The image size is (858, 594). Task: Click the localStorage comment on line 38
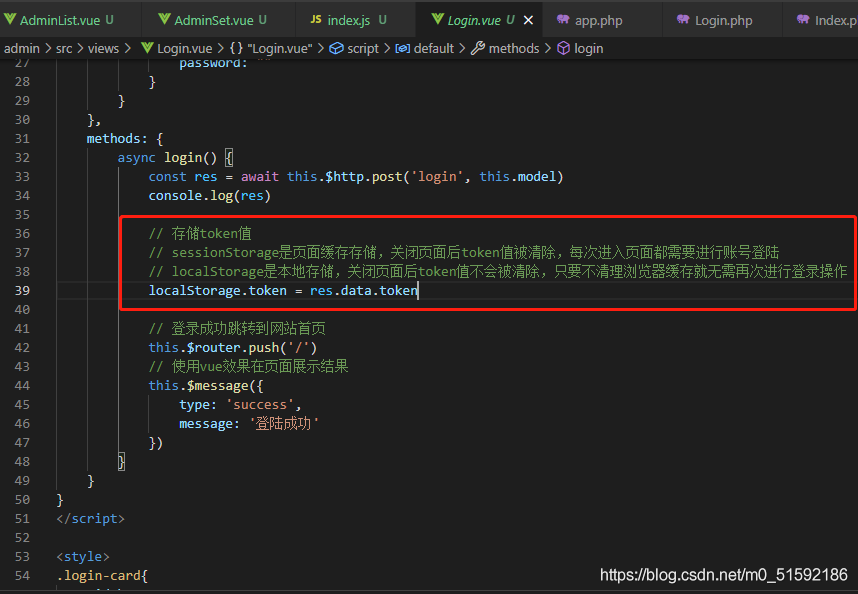(x=497, y=272)
